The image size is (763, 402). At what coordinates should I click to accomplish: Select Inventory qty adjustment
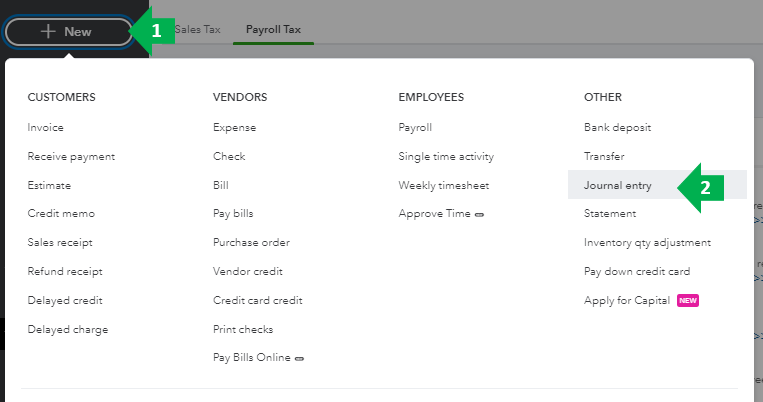pyautogui.click(x=647, y=243)
